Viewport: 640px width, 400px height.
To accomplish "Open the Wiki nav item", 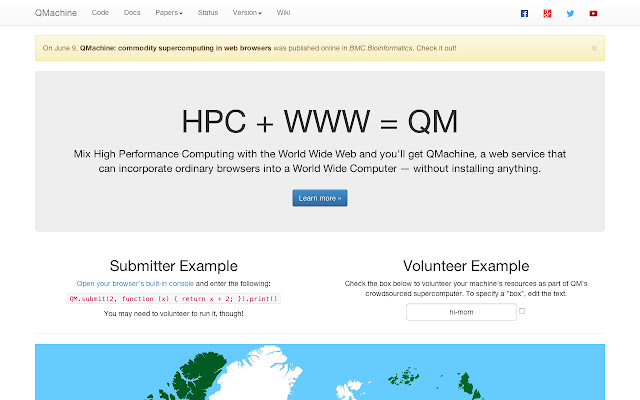I will (x=283, y=13).
